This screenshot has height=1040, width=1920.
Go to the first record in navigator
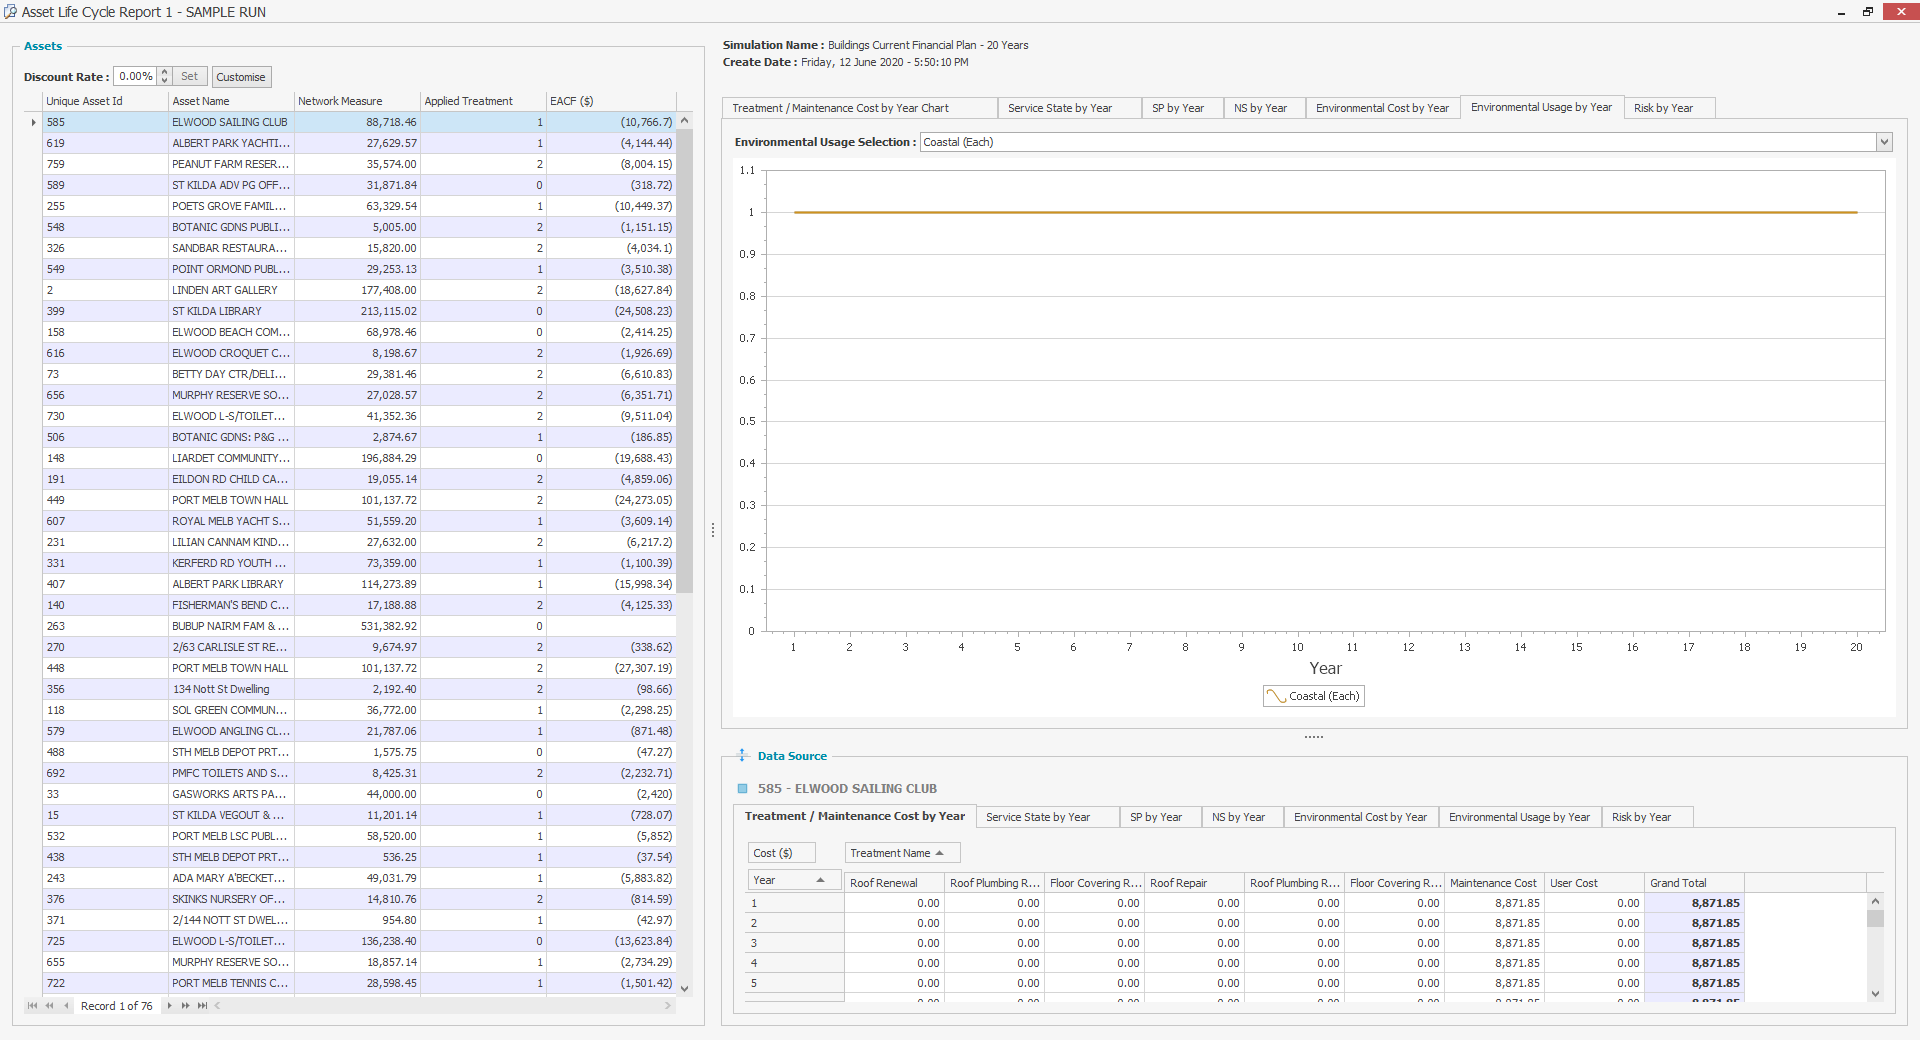click(32, 1006)
